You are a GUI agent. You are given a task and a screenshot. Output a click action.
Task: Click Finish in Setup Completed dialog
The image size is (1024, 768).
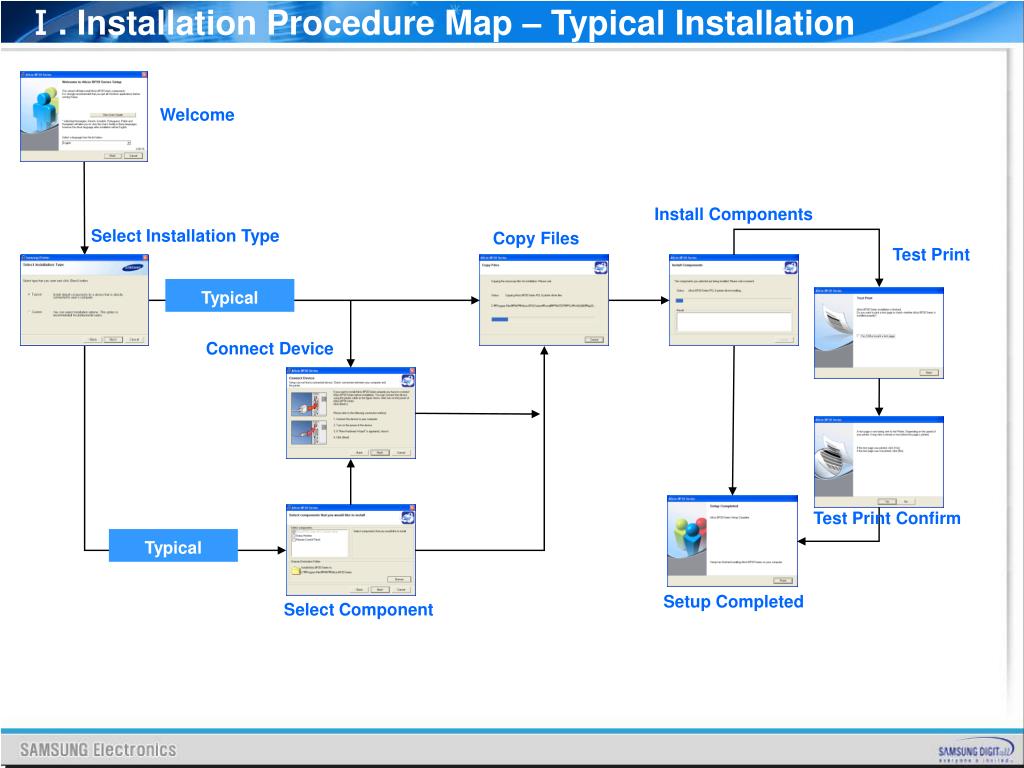click(x=783, y=581)
